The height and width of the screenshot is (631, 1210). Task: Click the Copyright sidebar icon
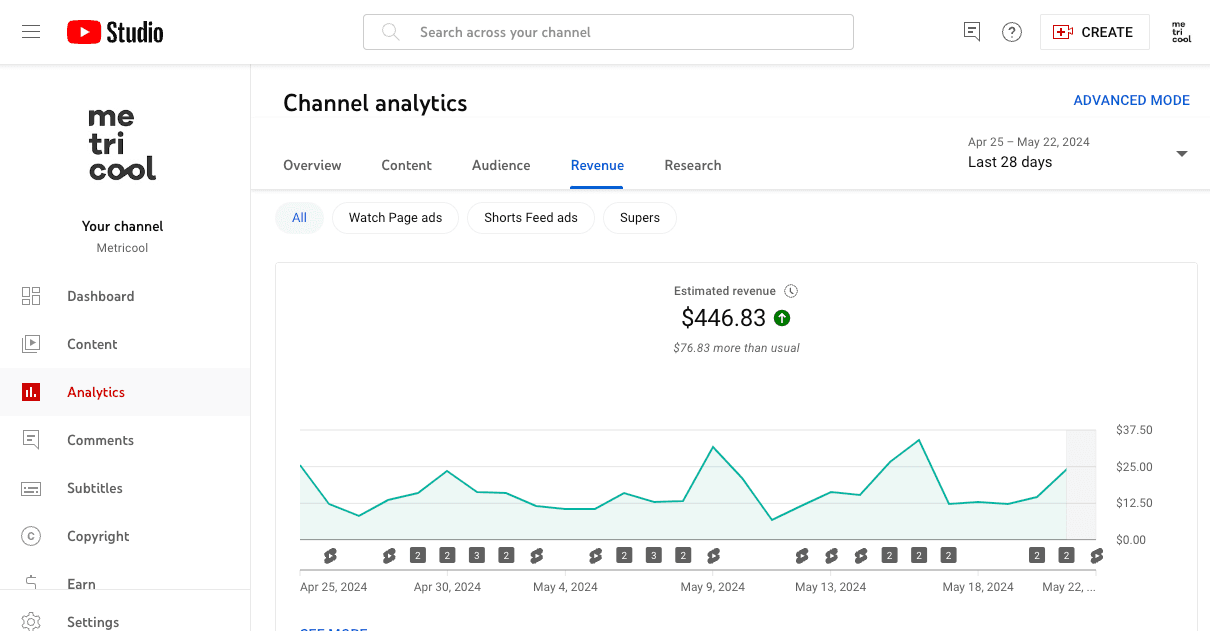click(30, 536)
